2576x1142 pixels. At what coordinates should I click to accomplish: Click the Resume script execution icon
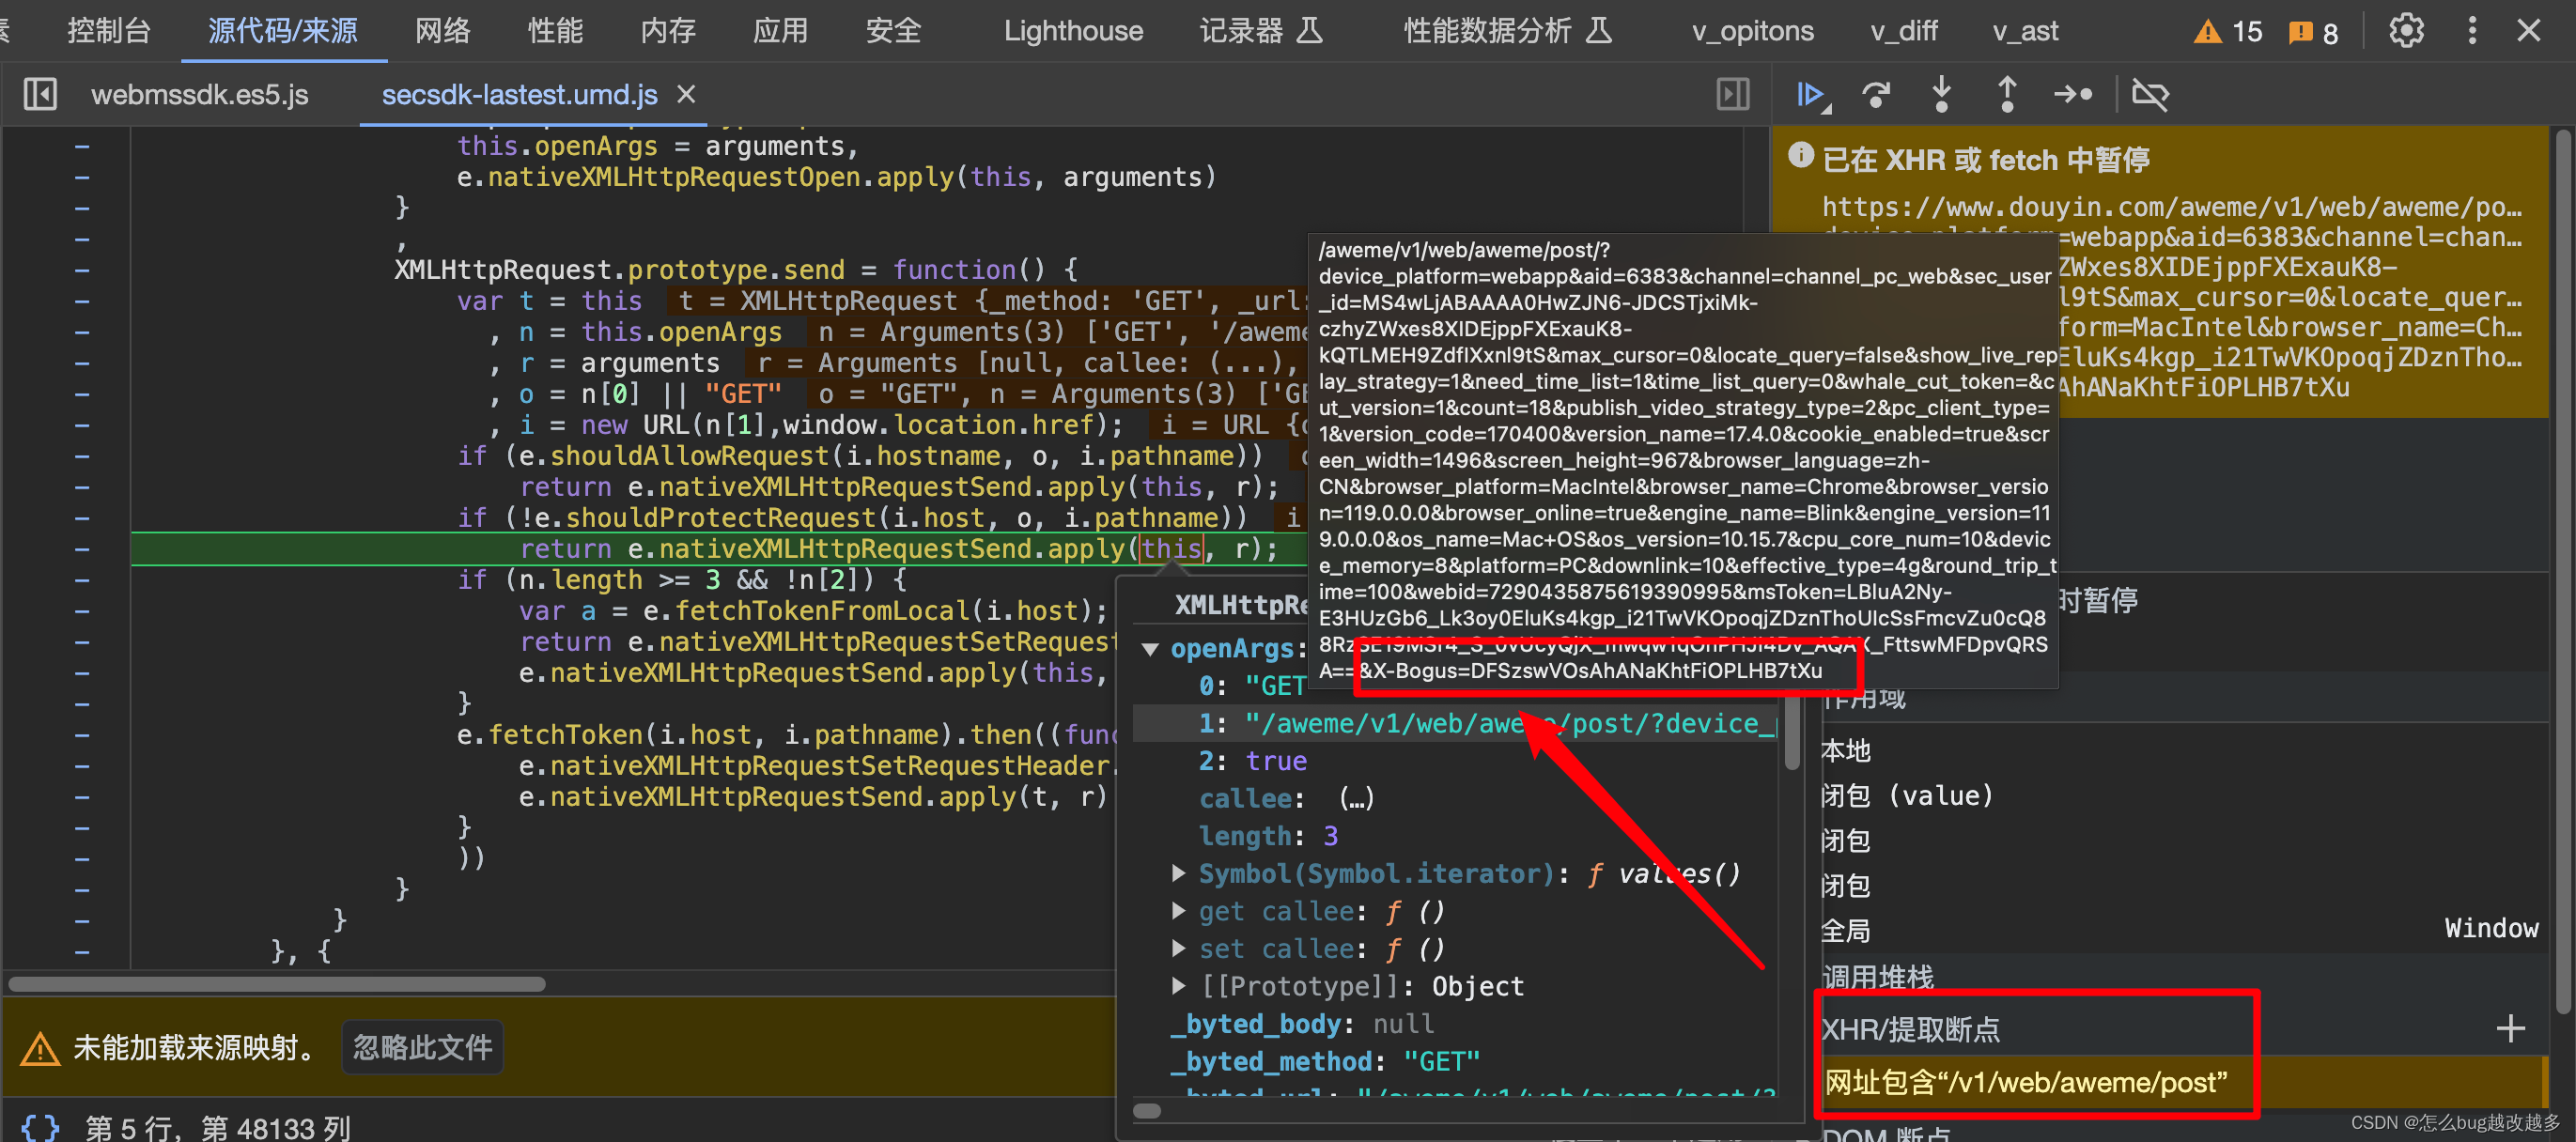click(x=1811, y=95)
